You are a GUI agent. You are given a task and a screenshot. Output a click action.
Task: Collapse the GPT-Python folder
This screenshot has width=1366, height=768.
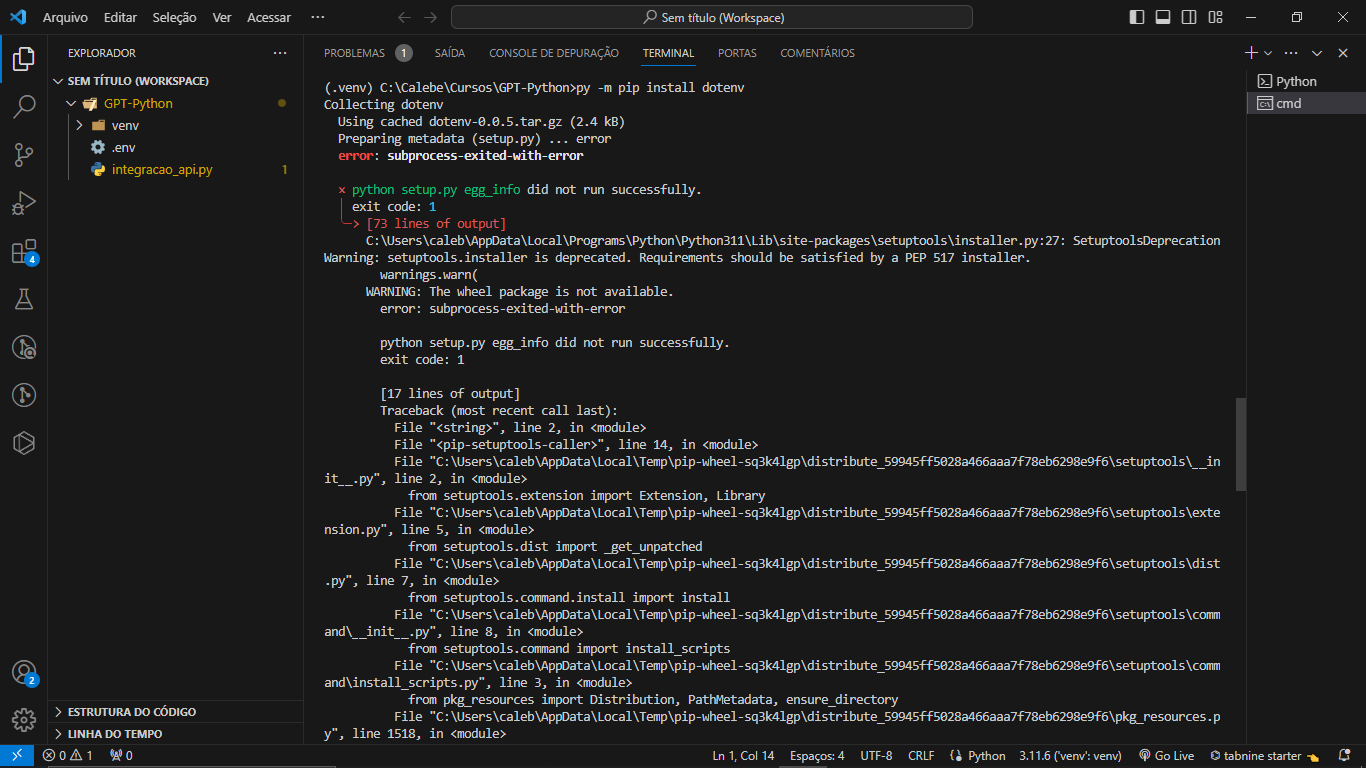click(176, 103)
